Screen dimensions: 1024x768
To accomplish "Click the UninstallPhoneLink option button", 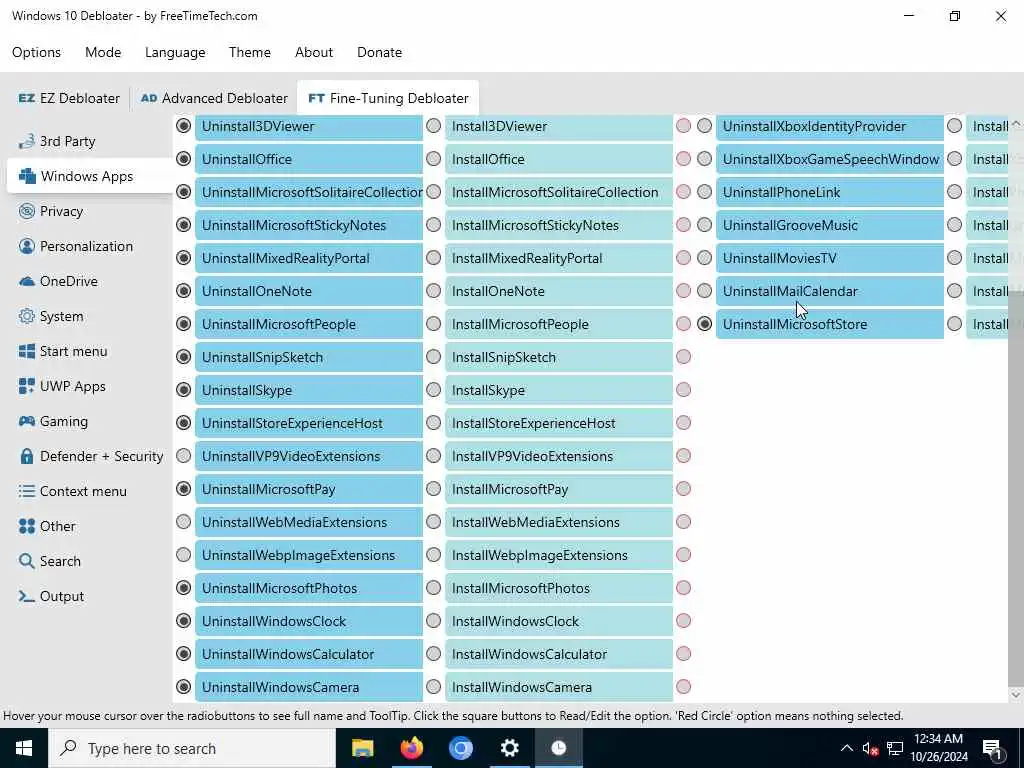I will coord(829,193).
